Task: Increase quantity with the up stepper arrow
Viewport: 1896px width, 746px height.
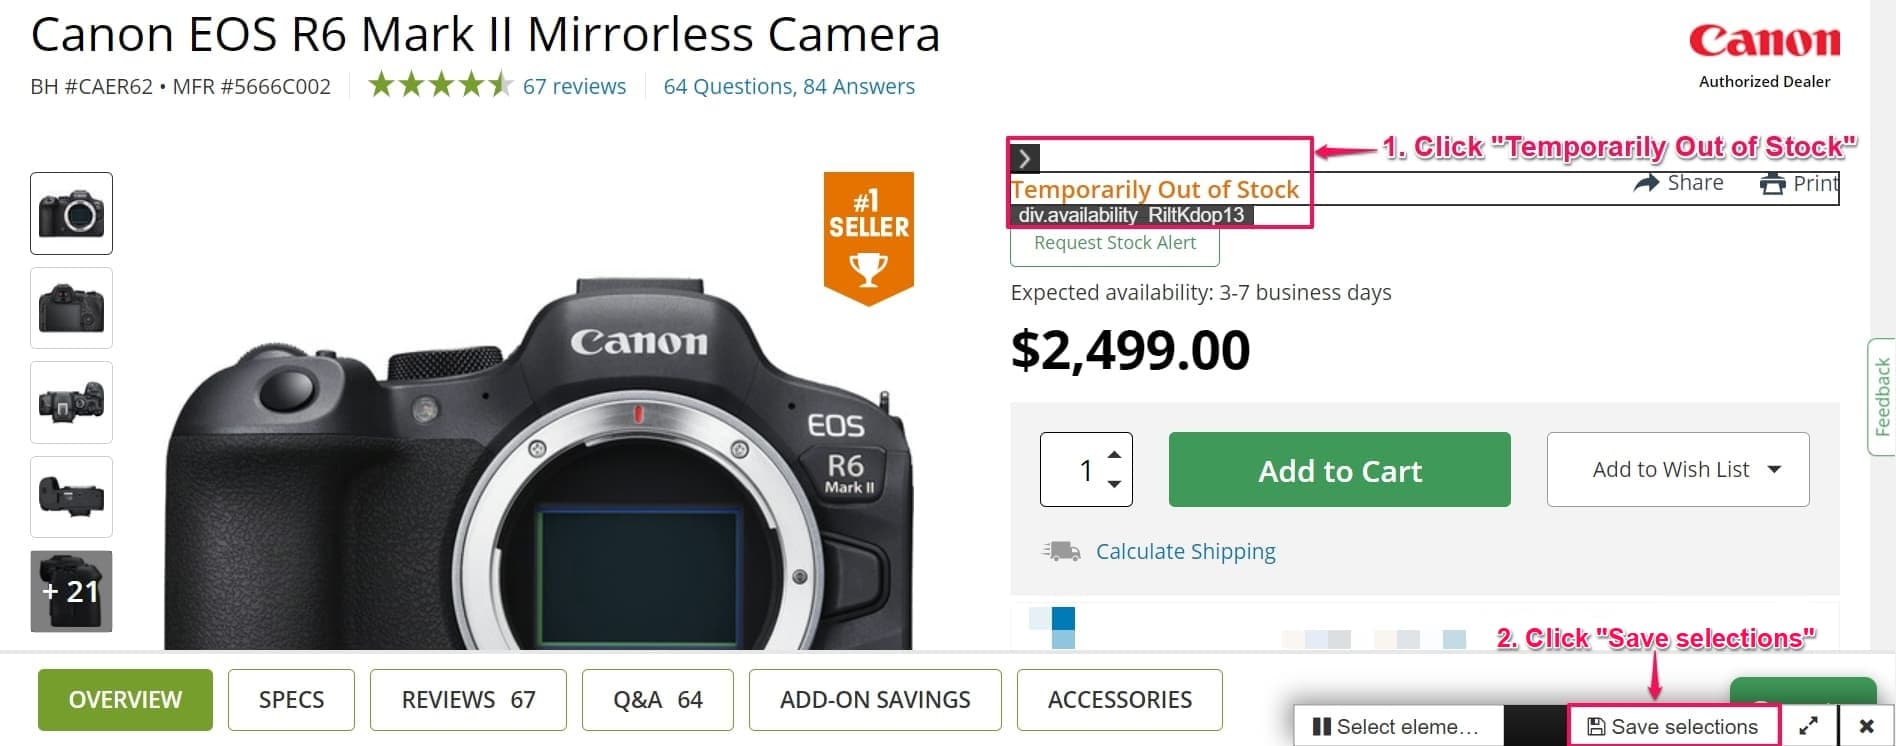Action: point(1115,455)
